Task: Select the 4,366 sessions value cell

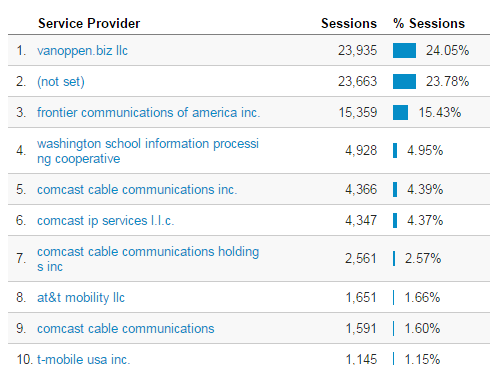Action: 361,189
